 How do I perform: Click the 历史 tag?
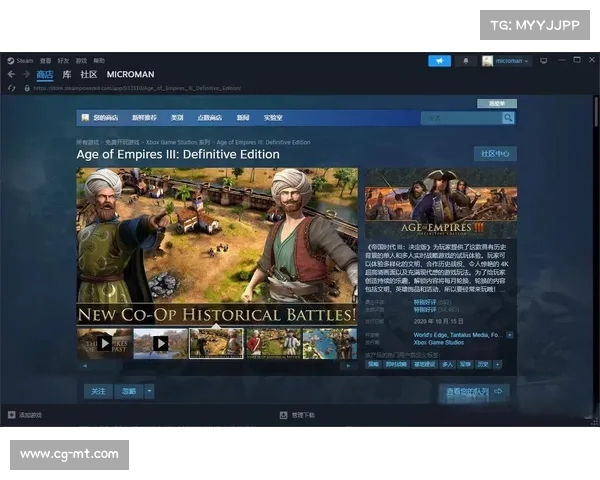point(483,364)
